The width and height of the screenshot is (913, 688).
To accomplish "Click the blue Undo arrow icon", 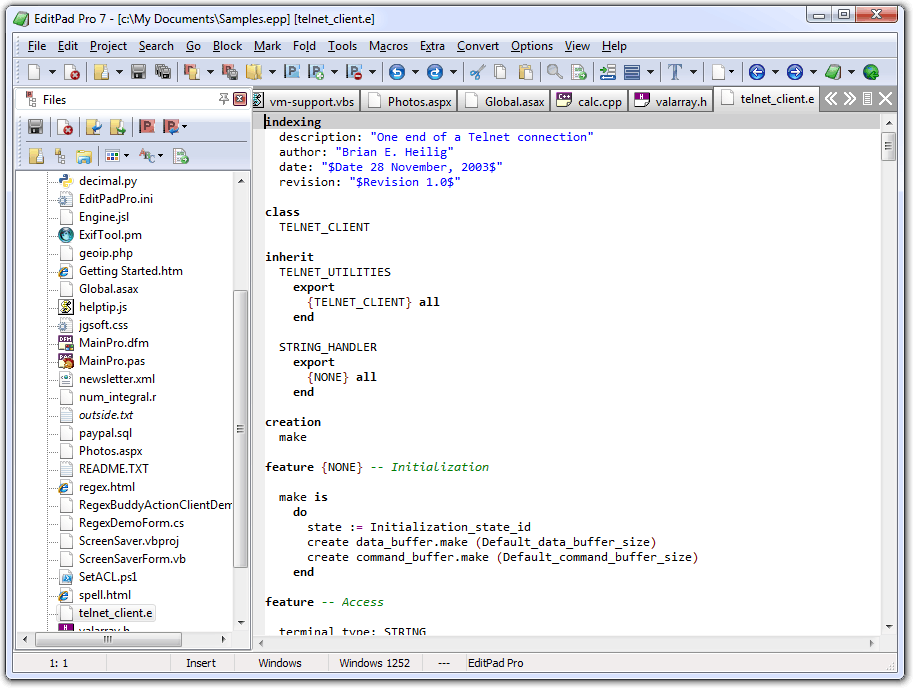I will 397,72.
